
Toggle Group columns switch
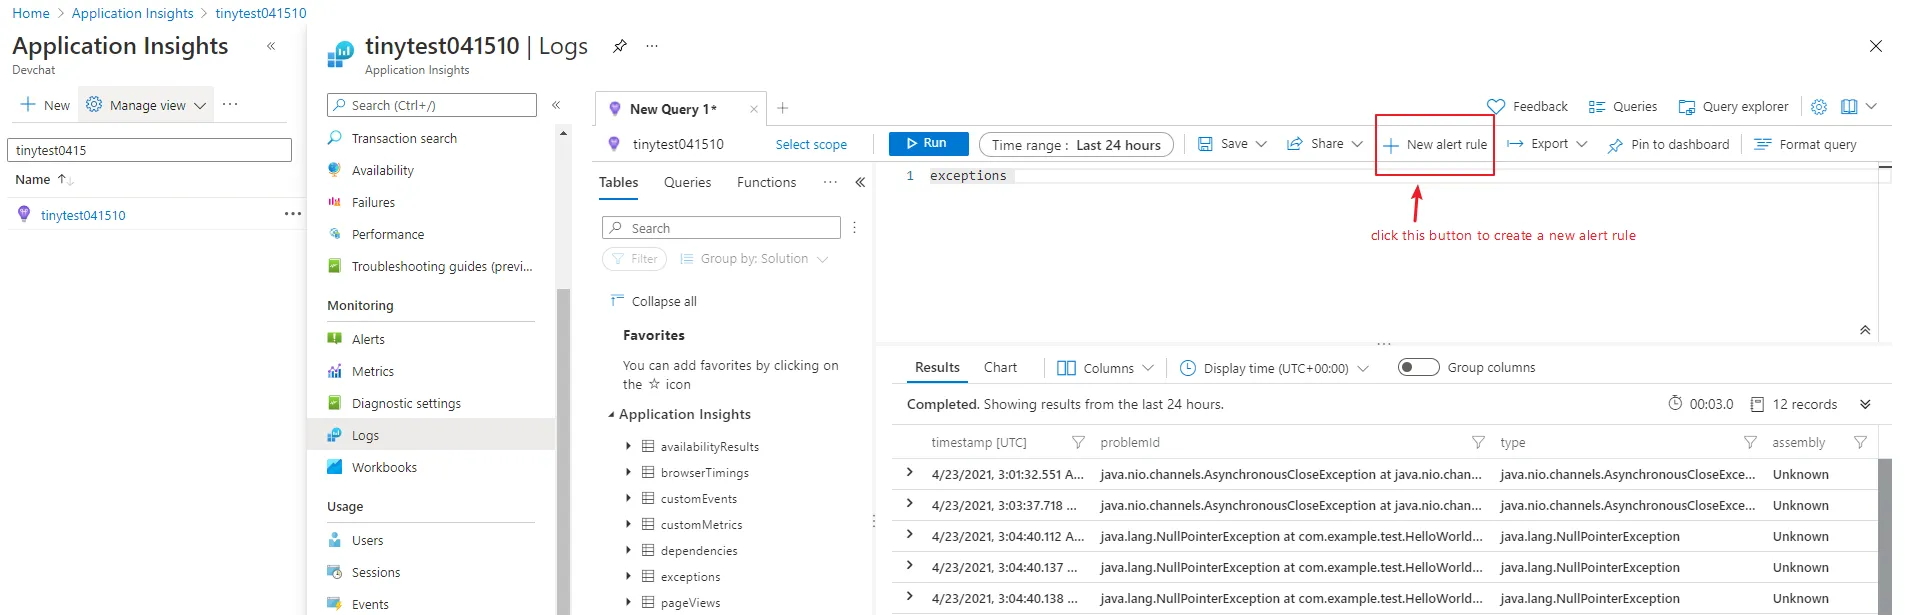tap(1418, 367)
